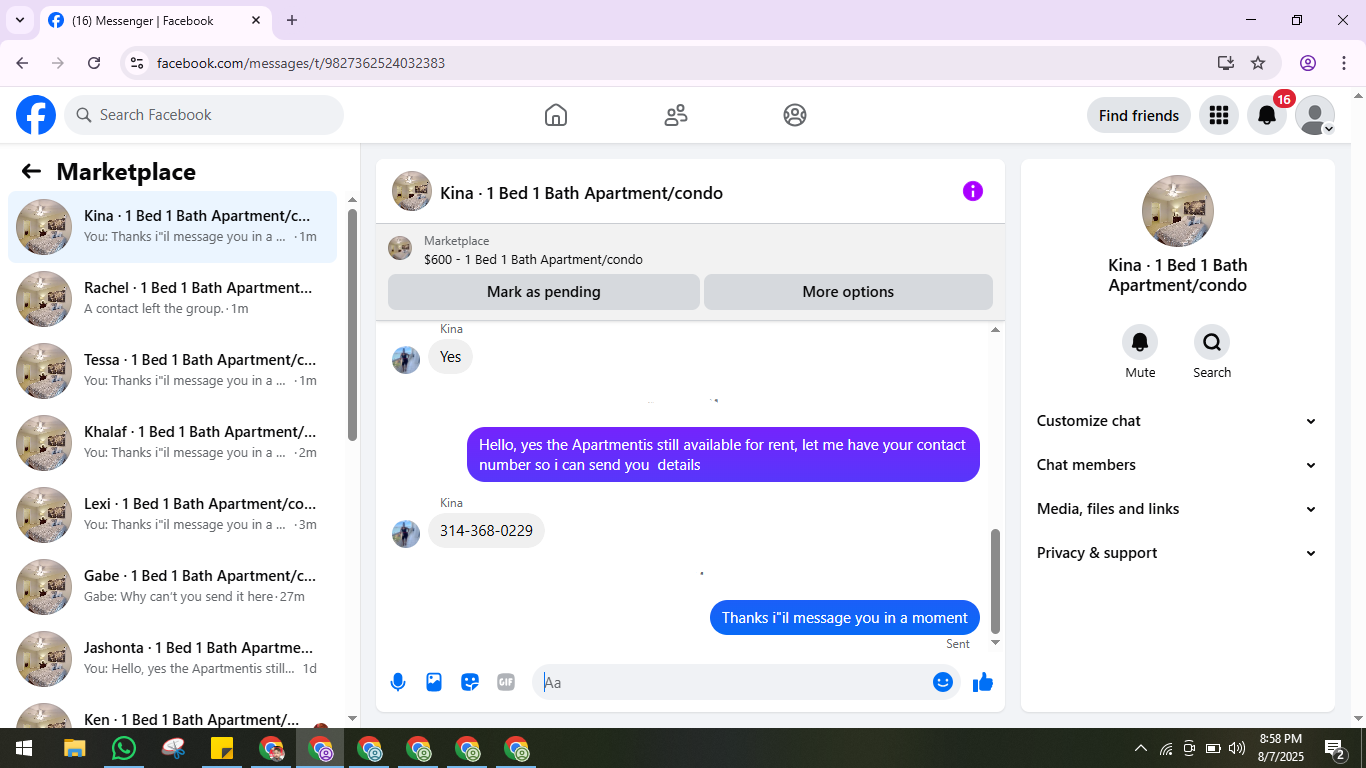The image size is (1366, 768).
Task: Click the message '314-368-0229'
Action: click(x=486, y=531)
